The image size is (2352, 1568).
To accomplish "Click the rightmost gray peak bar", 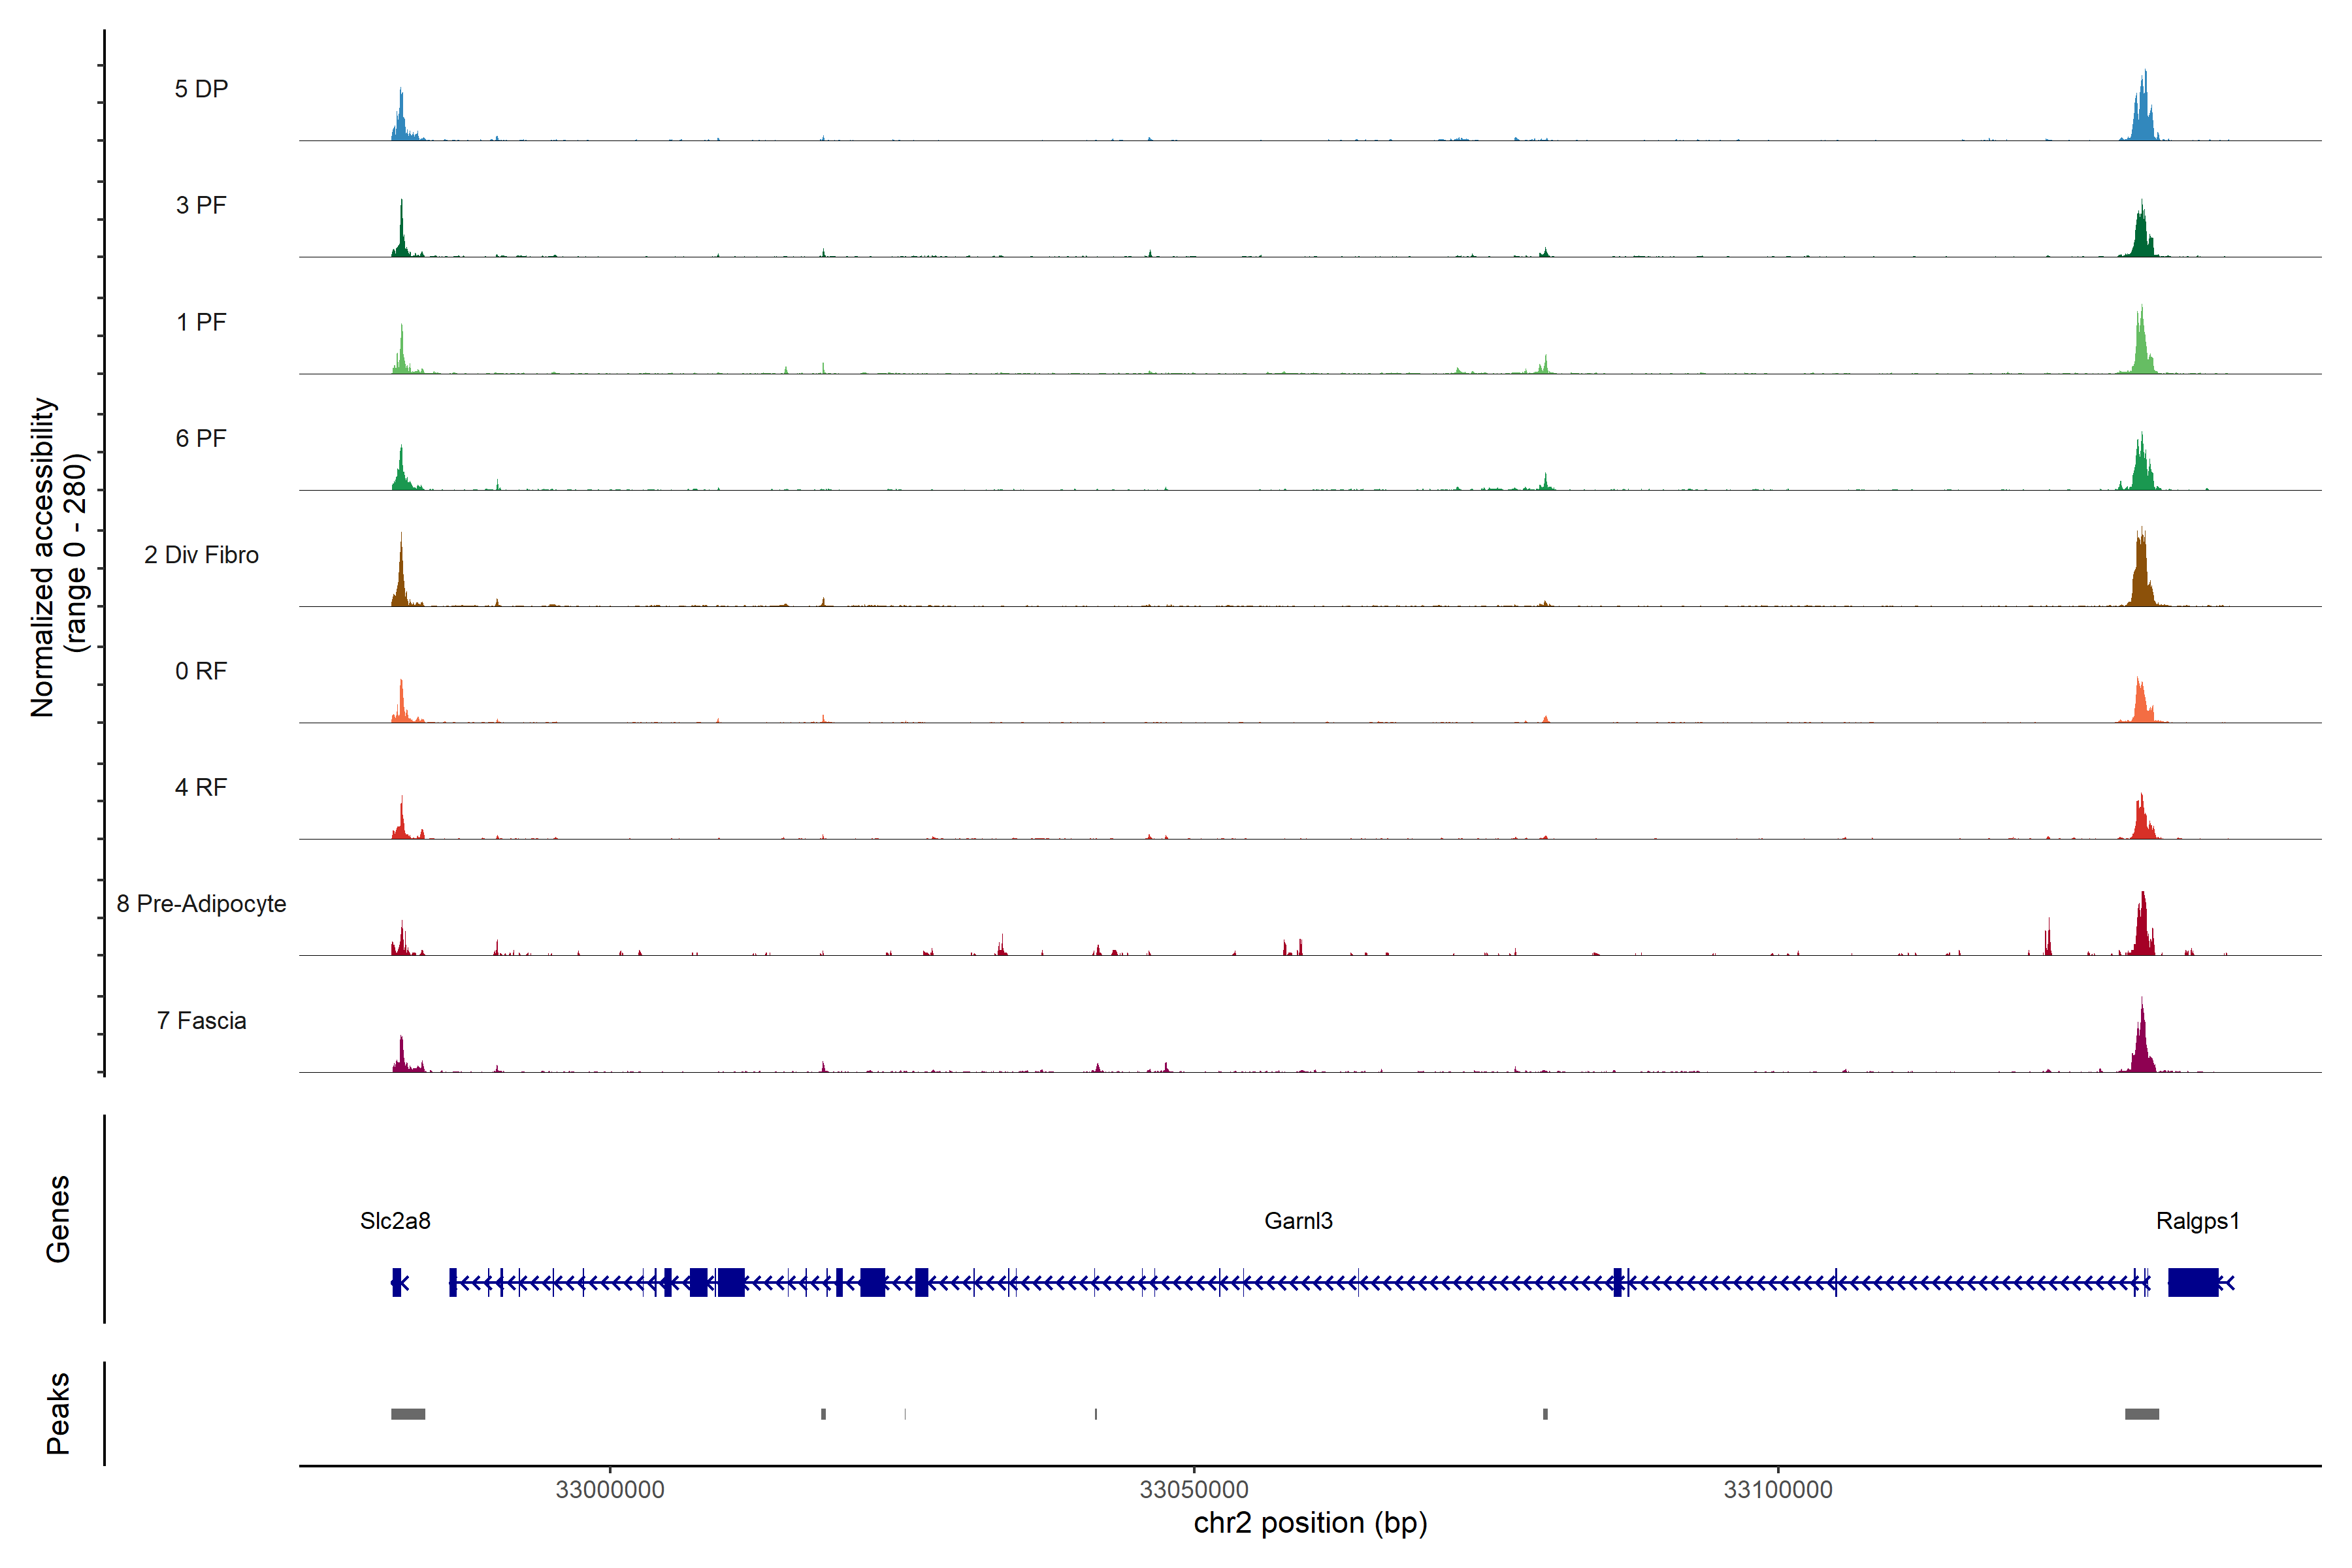I will [x=2141, y=1414].
